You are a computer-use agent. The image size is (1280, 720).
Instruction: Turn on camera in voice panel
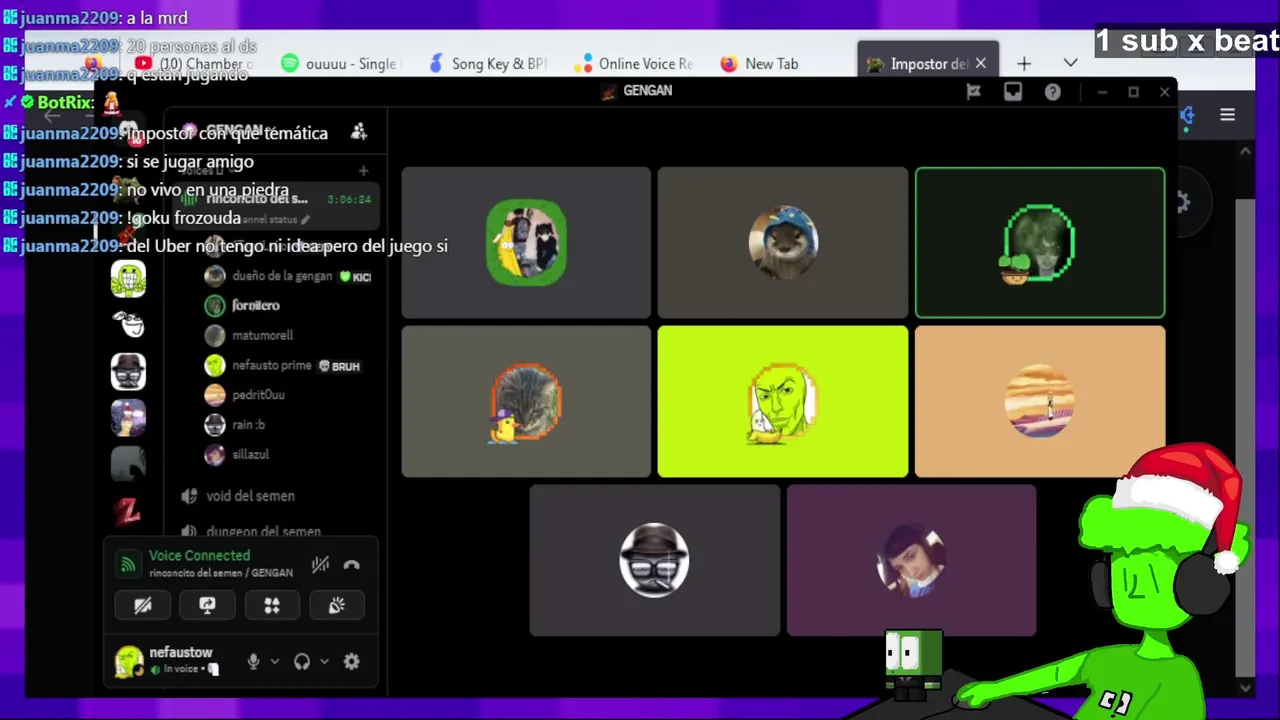(143, 605)
